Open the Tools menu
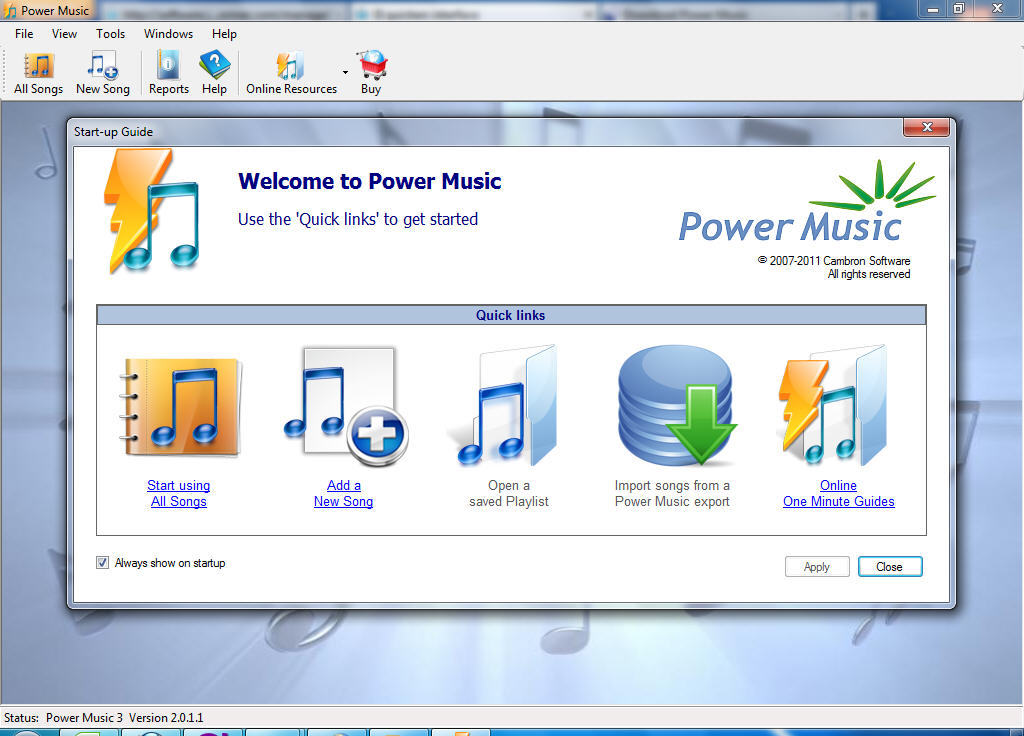 pyautogui.click(x=110, y=34)
